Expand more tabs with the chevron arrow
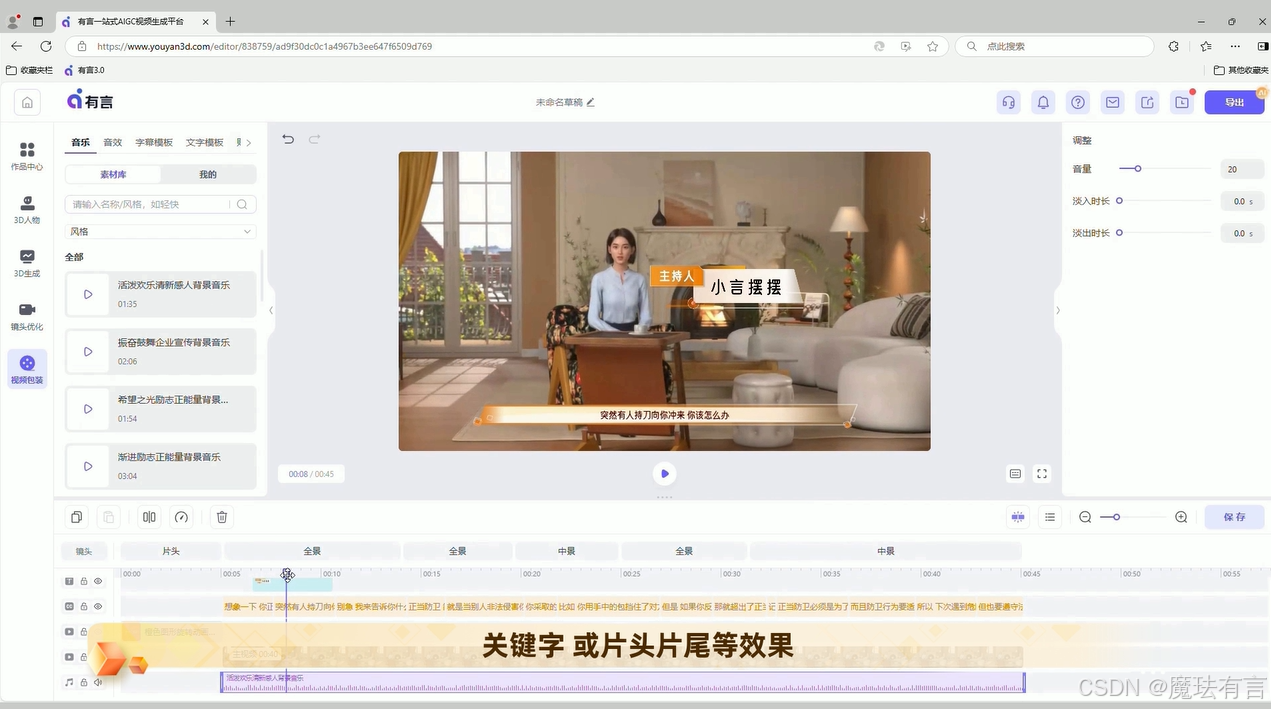Viewport: 1271px width, 709px height. pyautogui.click(x=248, y=143)
